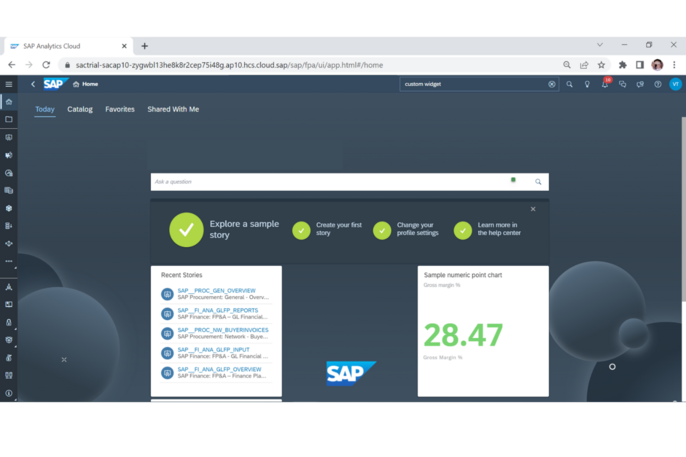The image size is (686, 457).
Task: Click the Ask a question input field
Action: 330,182
